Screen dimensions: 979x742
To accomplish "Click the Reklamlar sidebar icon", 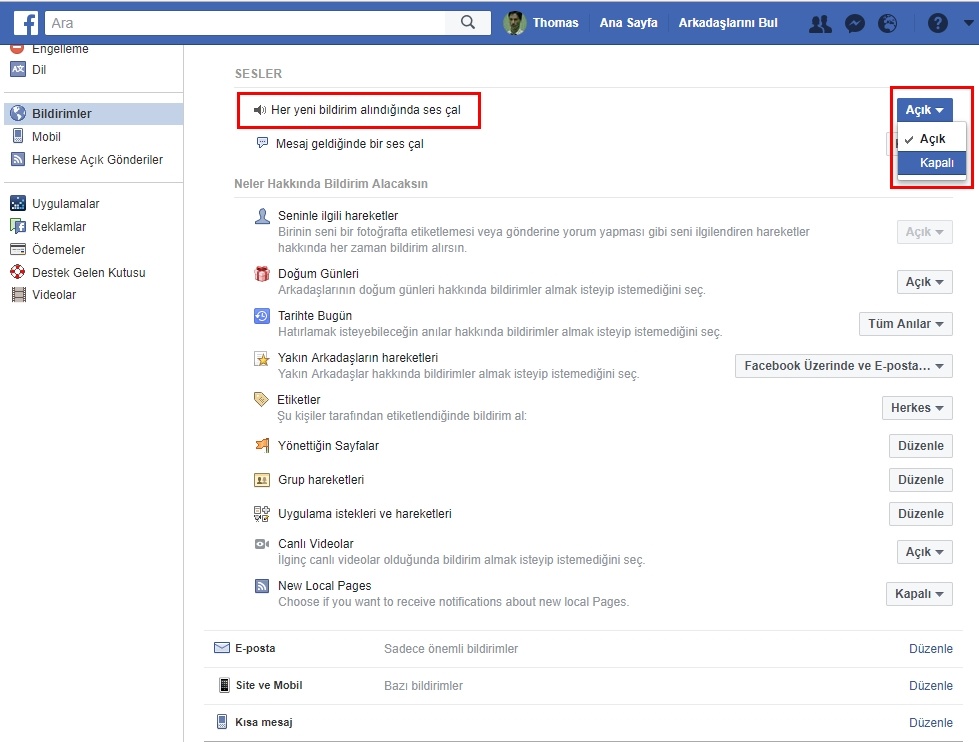I will pyautogui.click(x=18, y=226).
